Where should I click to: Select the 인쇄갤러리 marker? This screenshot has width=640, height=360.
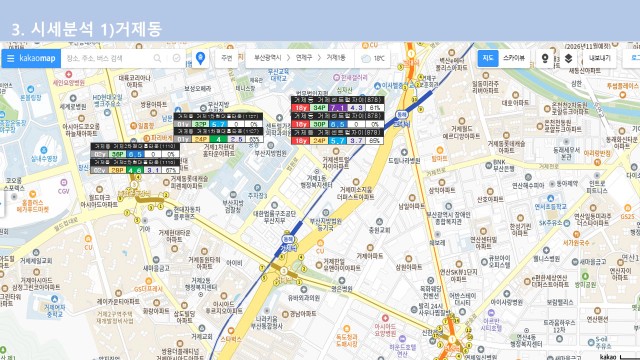[x=336, y=77]
